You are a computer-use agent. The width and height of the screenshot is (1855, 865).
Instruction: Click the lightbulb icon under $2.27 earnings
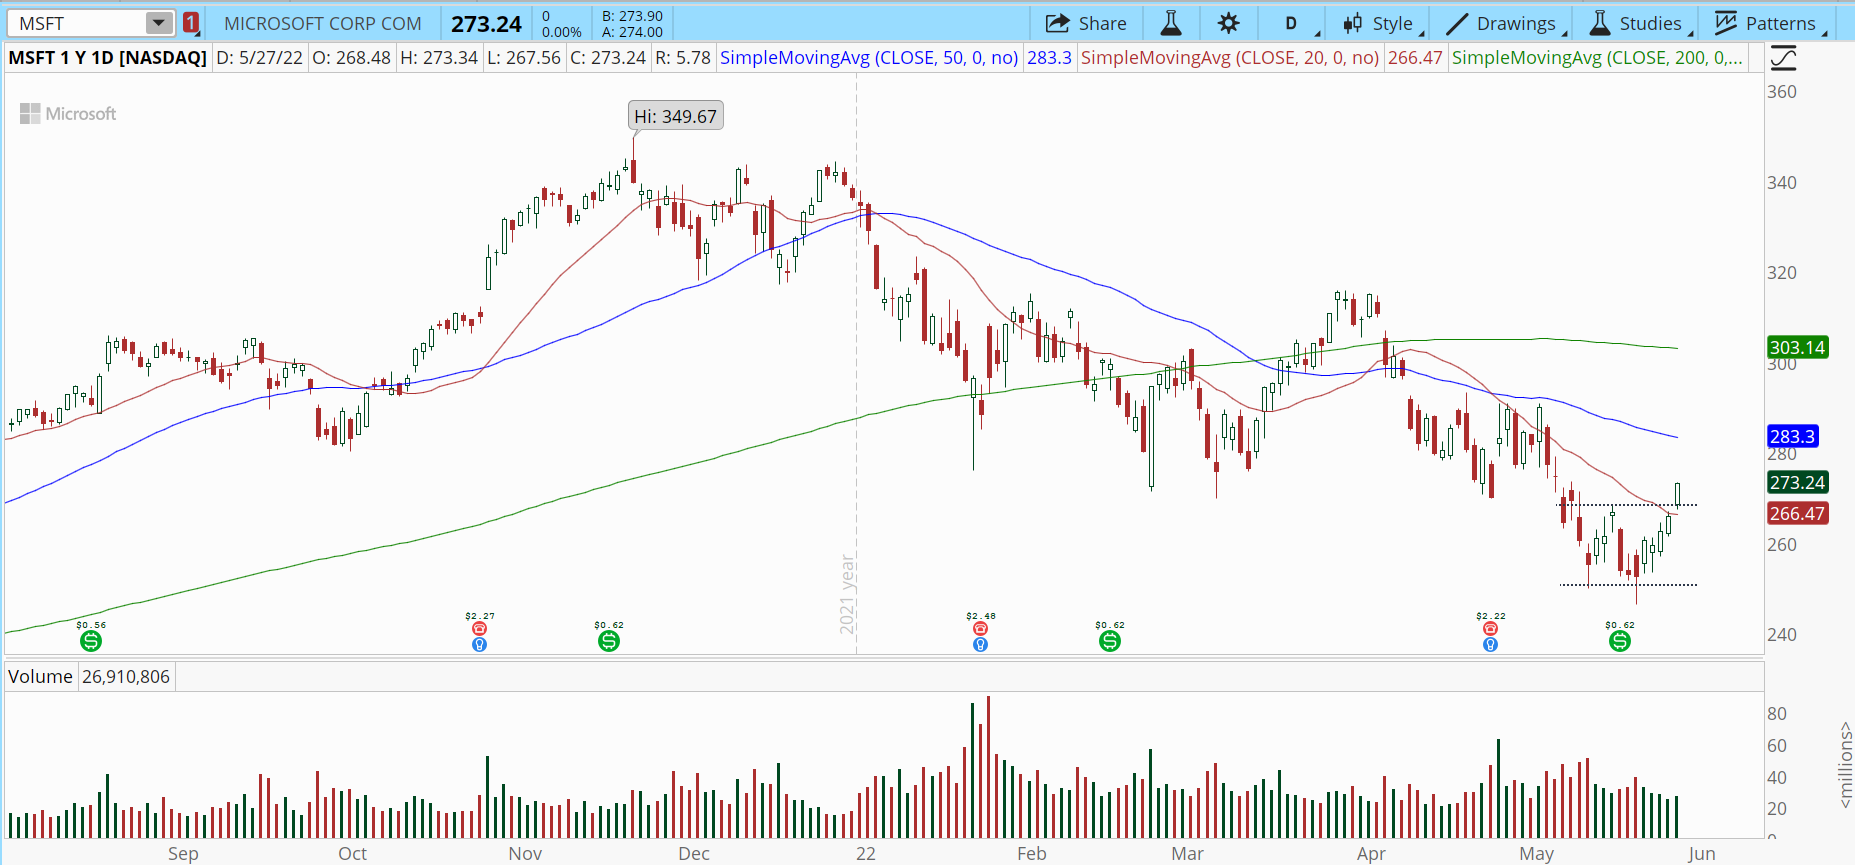click(480, 645)
